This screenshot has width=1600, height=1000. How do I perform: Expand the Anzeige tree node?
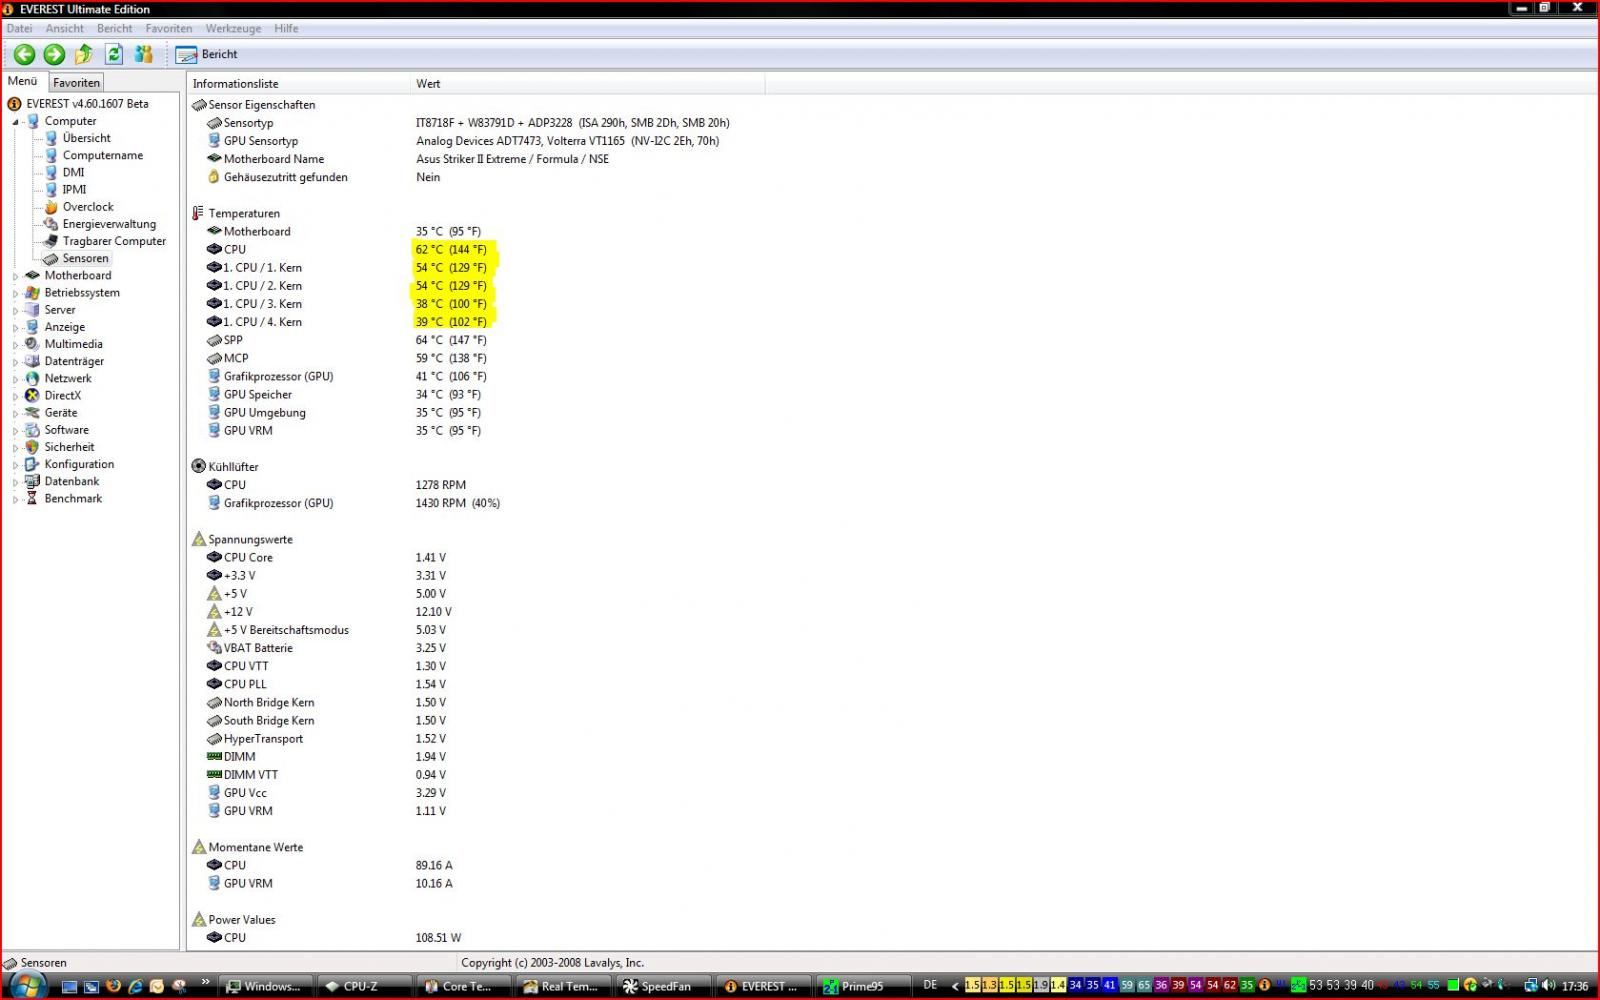click(x=15, y=327)
